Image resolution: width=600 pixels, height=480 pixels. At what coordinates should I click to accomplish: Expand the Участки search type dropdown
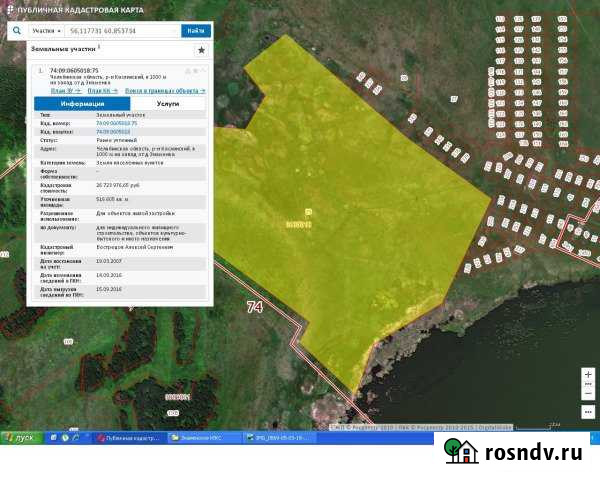(47, 31)
